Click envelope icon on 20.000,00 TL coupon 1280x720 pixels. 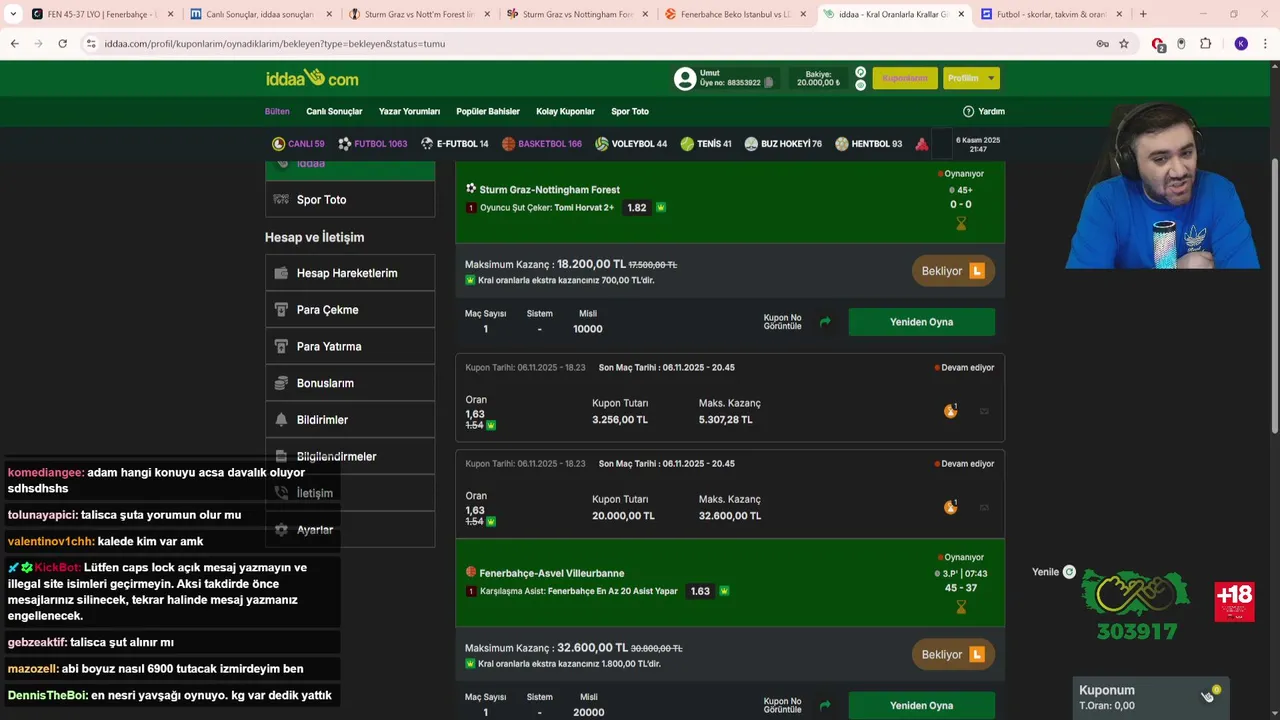[x=984, y=507]
